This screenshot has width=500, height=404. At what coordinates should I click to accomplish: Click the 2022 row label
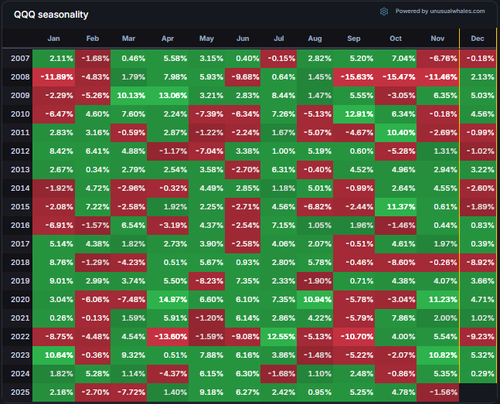20,337
